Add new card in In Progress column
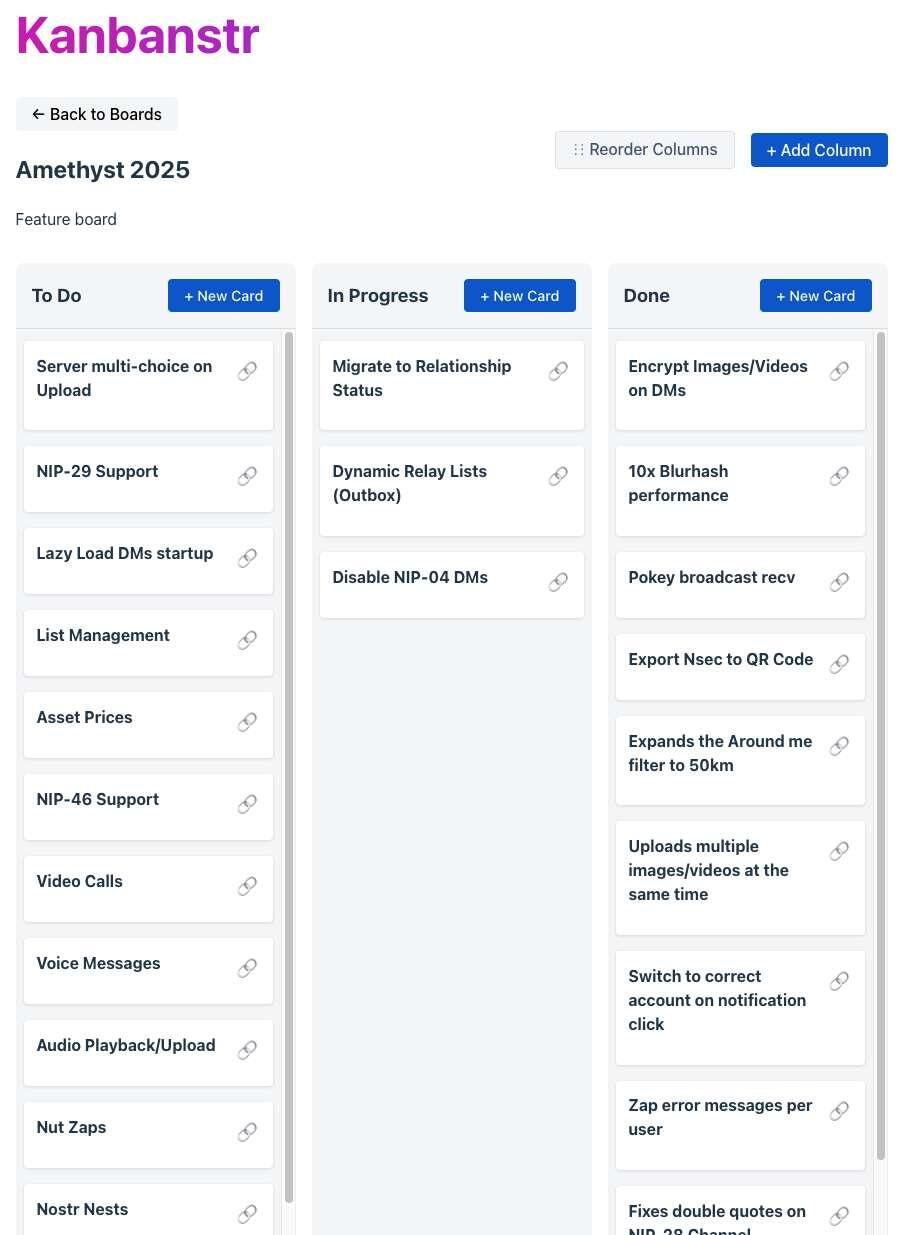Viewport: 903px width, 1235px height. point(520,296)
